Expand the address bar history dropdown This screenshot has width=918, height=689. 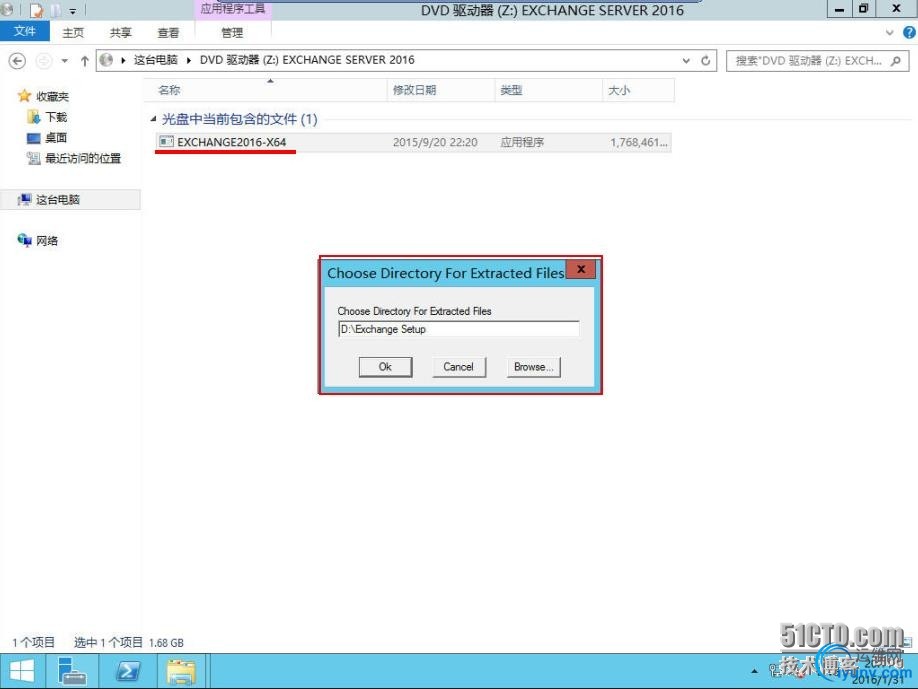[686, 60]
